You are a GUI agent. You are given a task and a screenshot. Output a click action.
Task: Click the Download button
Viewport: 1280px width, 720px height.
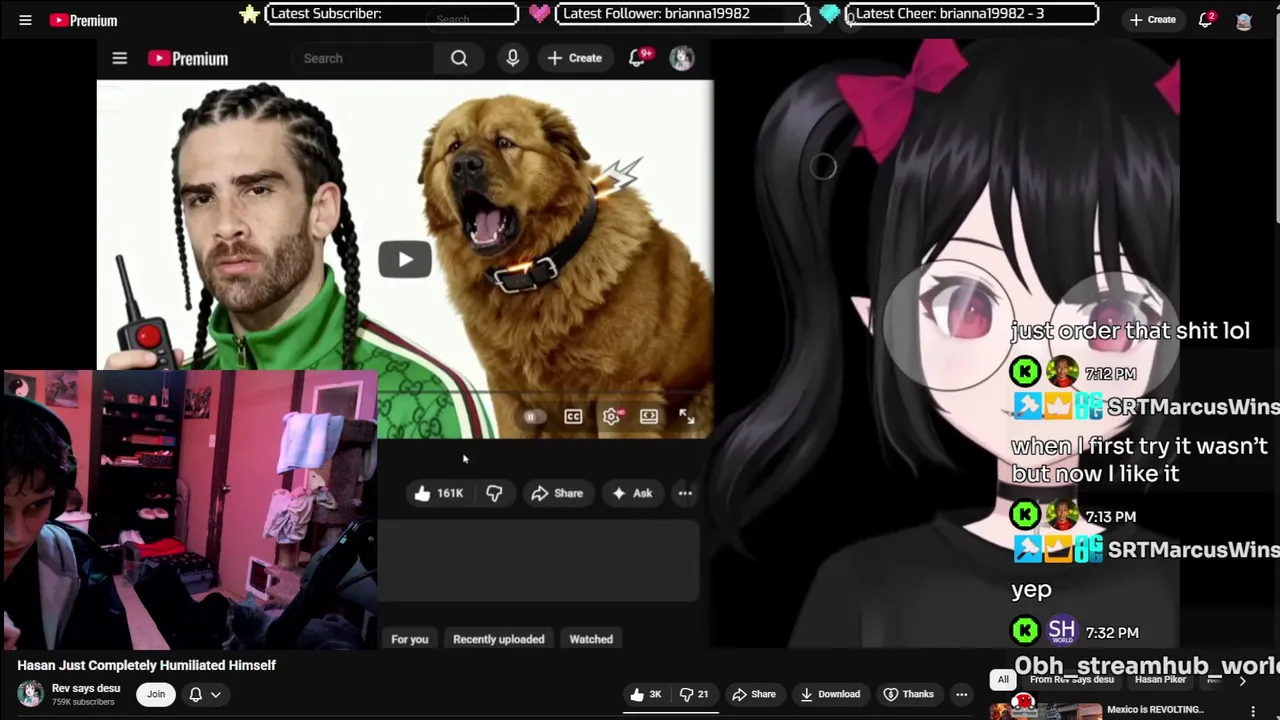[x=829, y=694]
